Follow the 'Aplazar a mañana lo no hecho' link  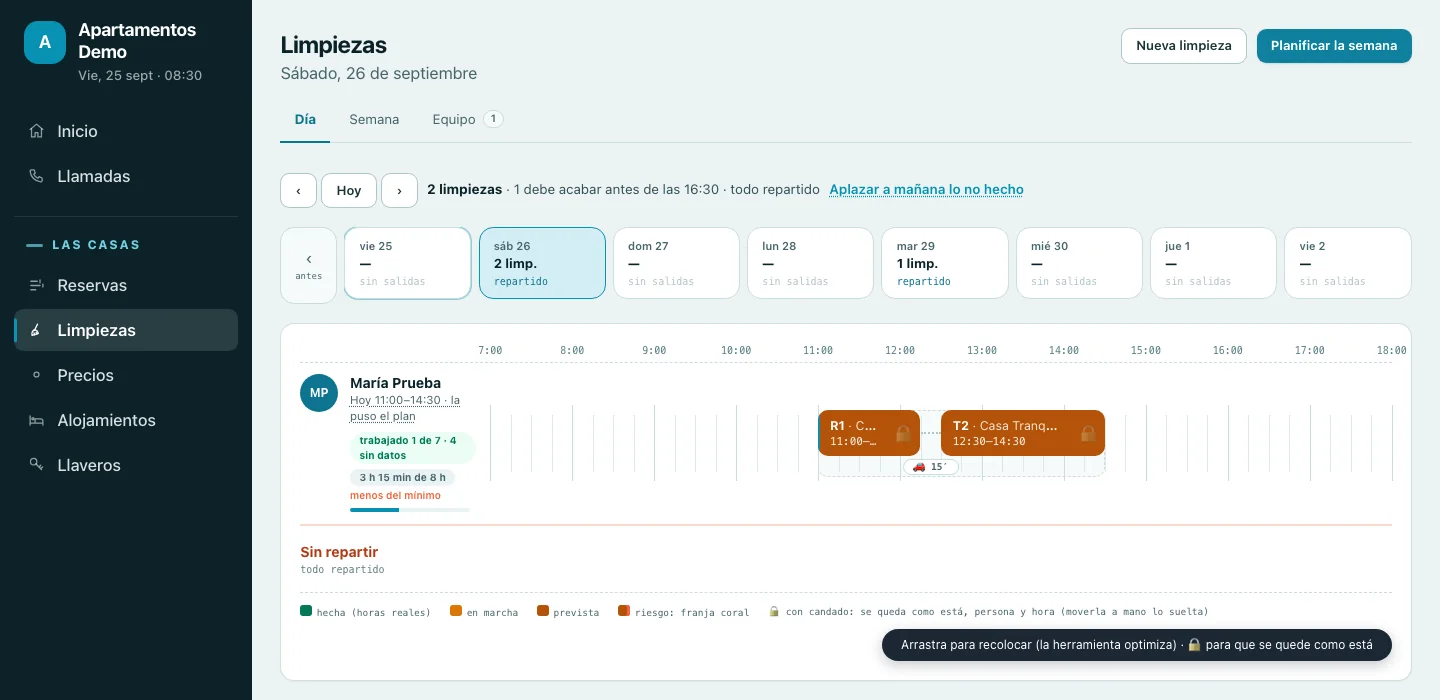[926, 189]
